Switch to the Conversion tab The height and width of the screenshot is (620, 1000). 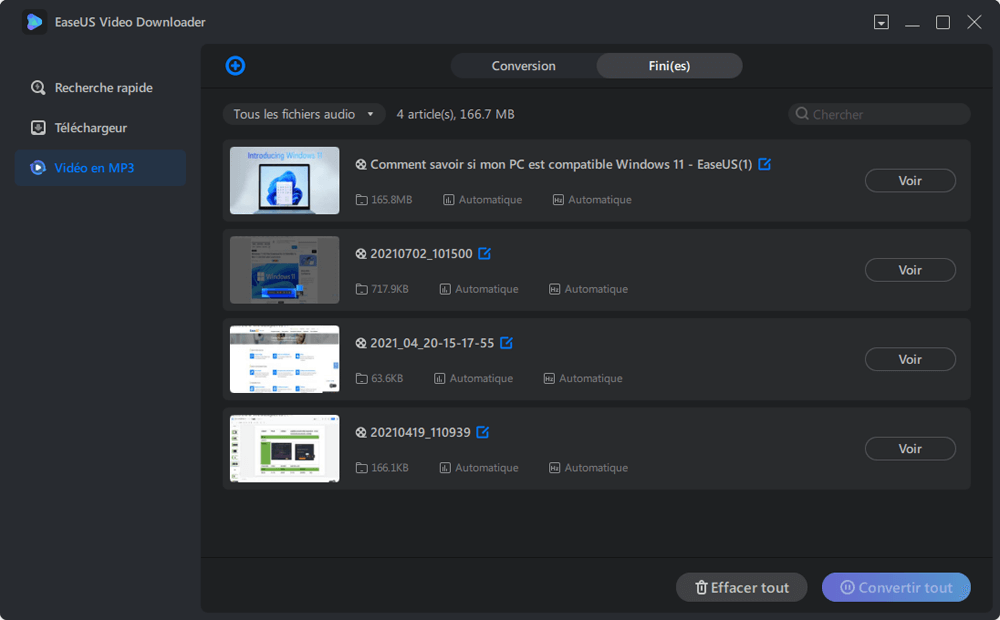click(x=524, y=66)
